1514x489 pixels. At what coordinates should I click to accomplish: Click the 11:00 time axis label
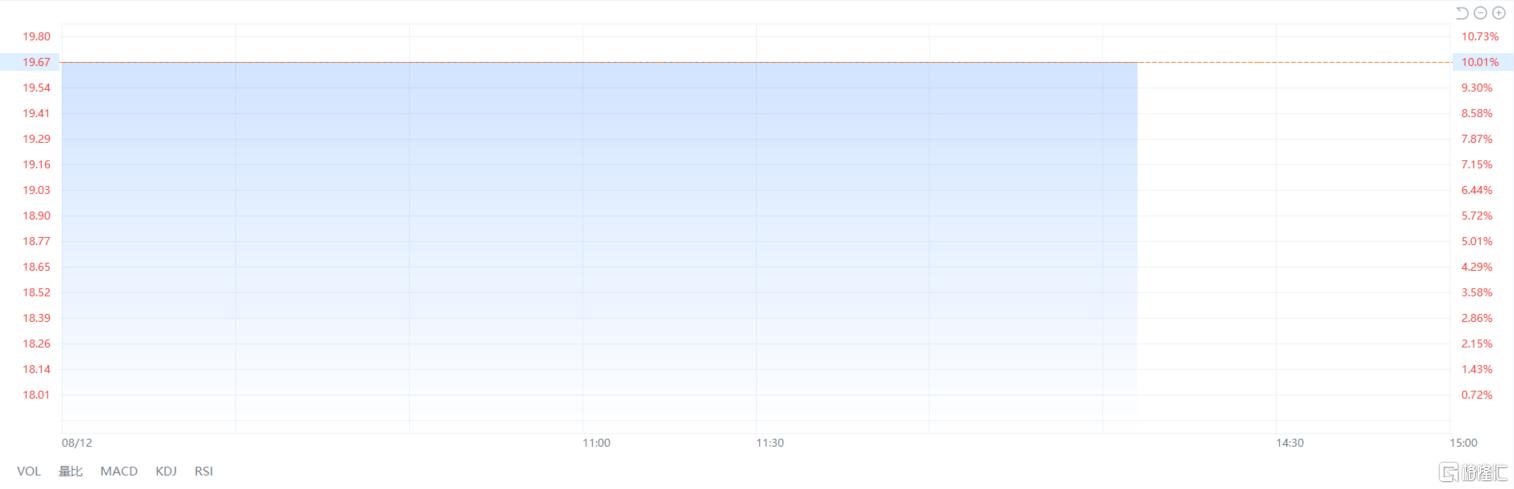(x=596, y=442)
